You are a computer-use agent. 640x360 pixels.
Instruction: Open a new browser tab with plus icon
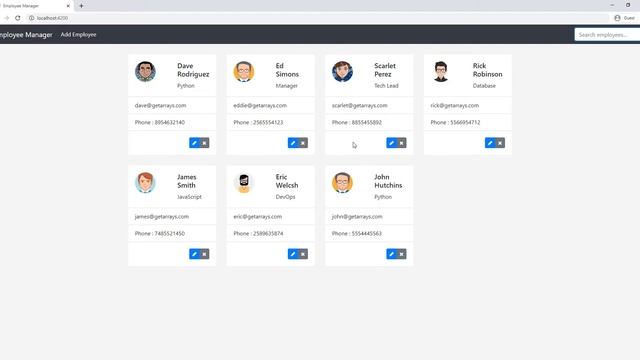81,6
